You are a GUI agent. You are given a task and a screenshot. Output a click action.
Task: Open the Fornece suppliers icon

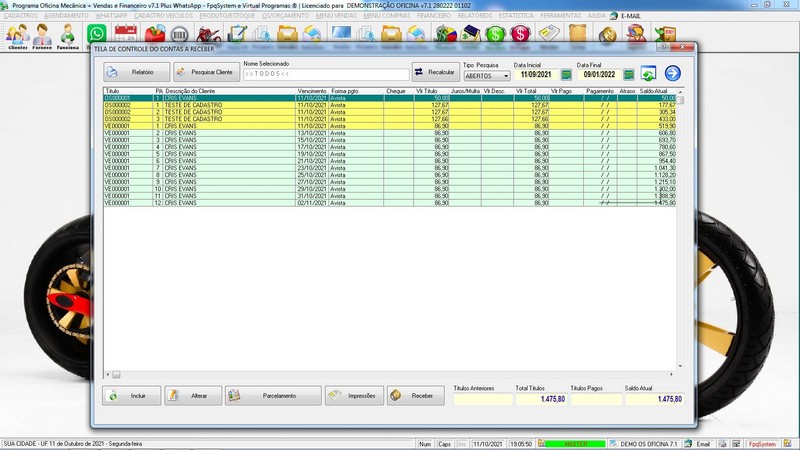point(42,37)
